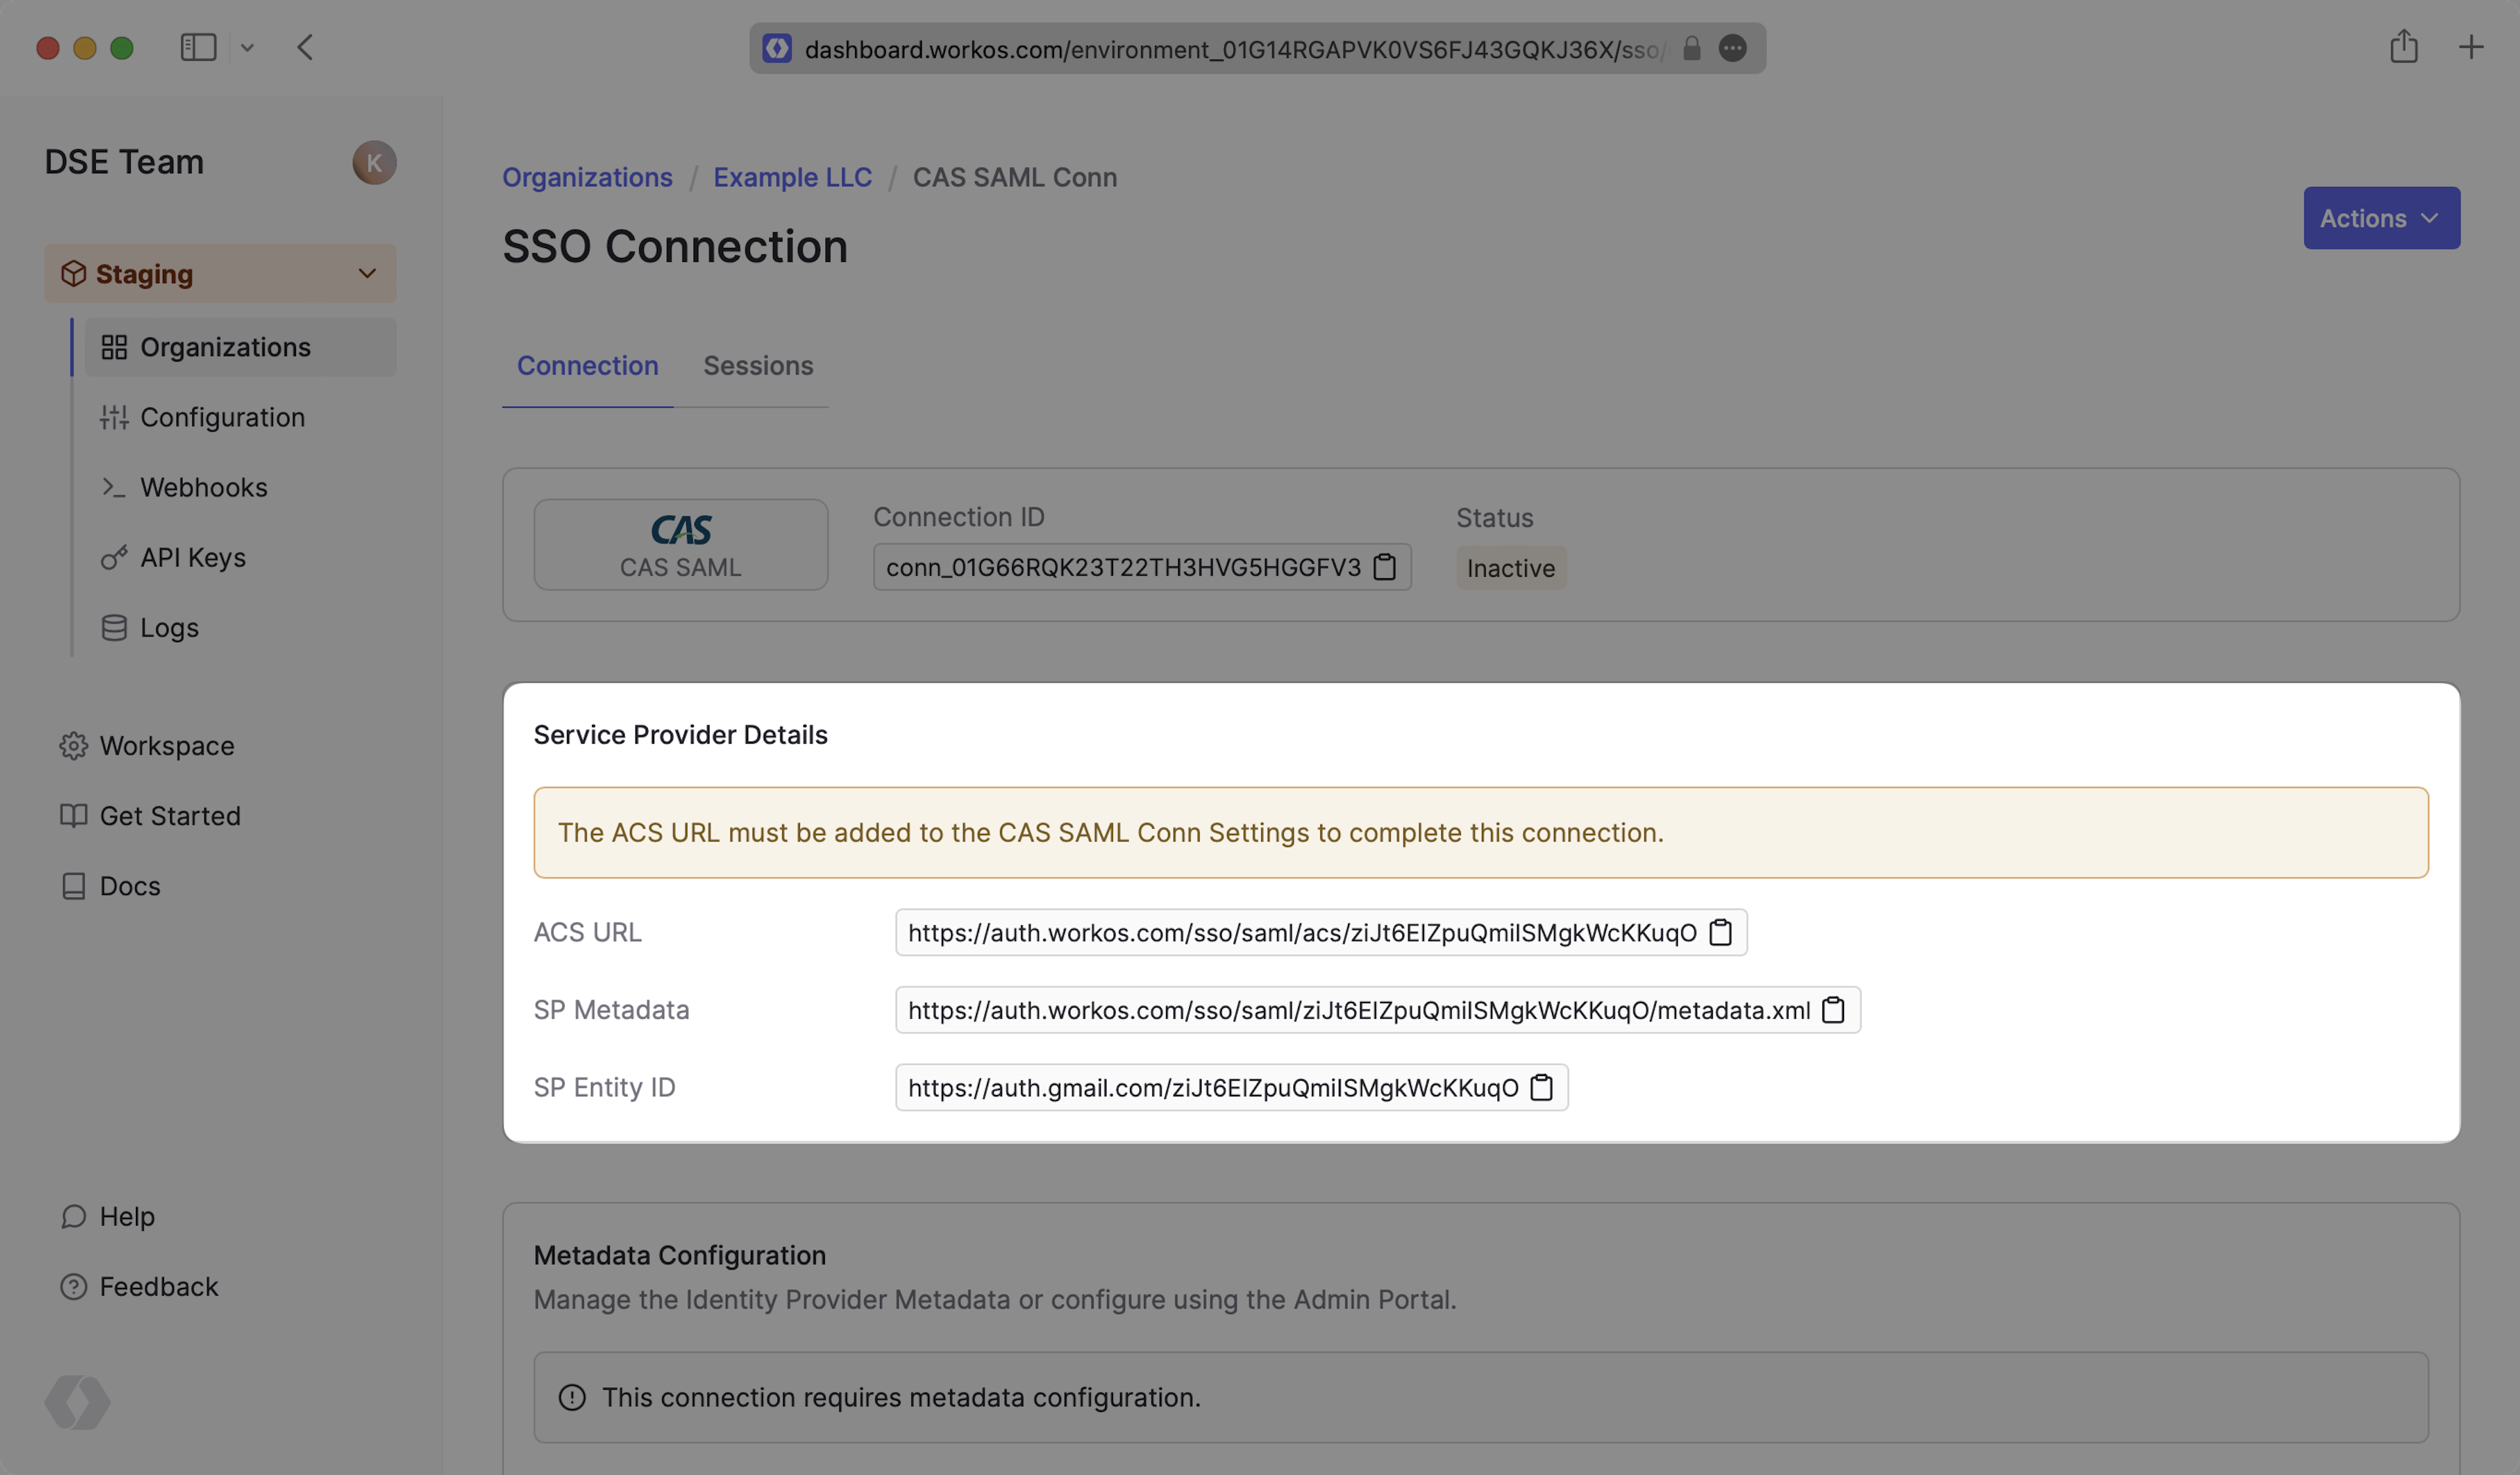The height and width of the screenshot is (1475, 2520).
Task: Copy the SP Metadata URL
Action: point(1833,1010)
